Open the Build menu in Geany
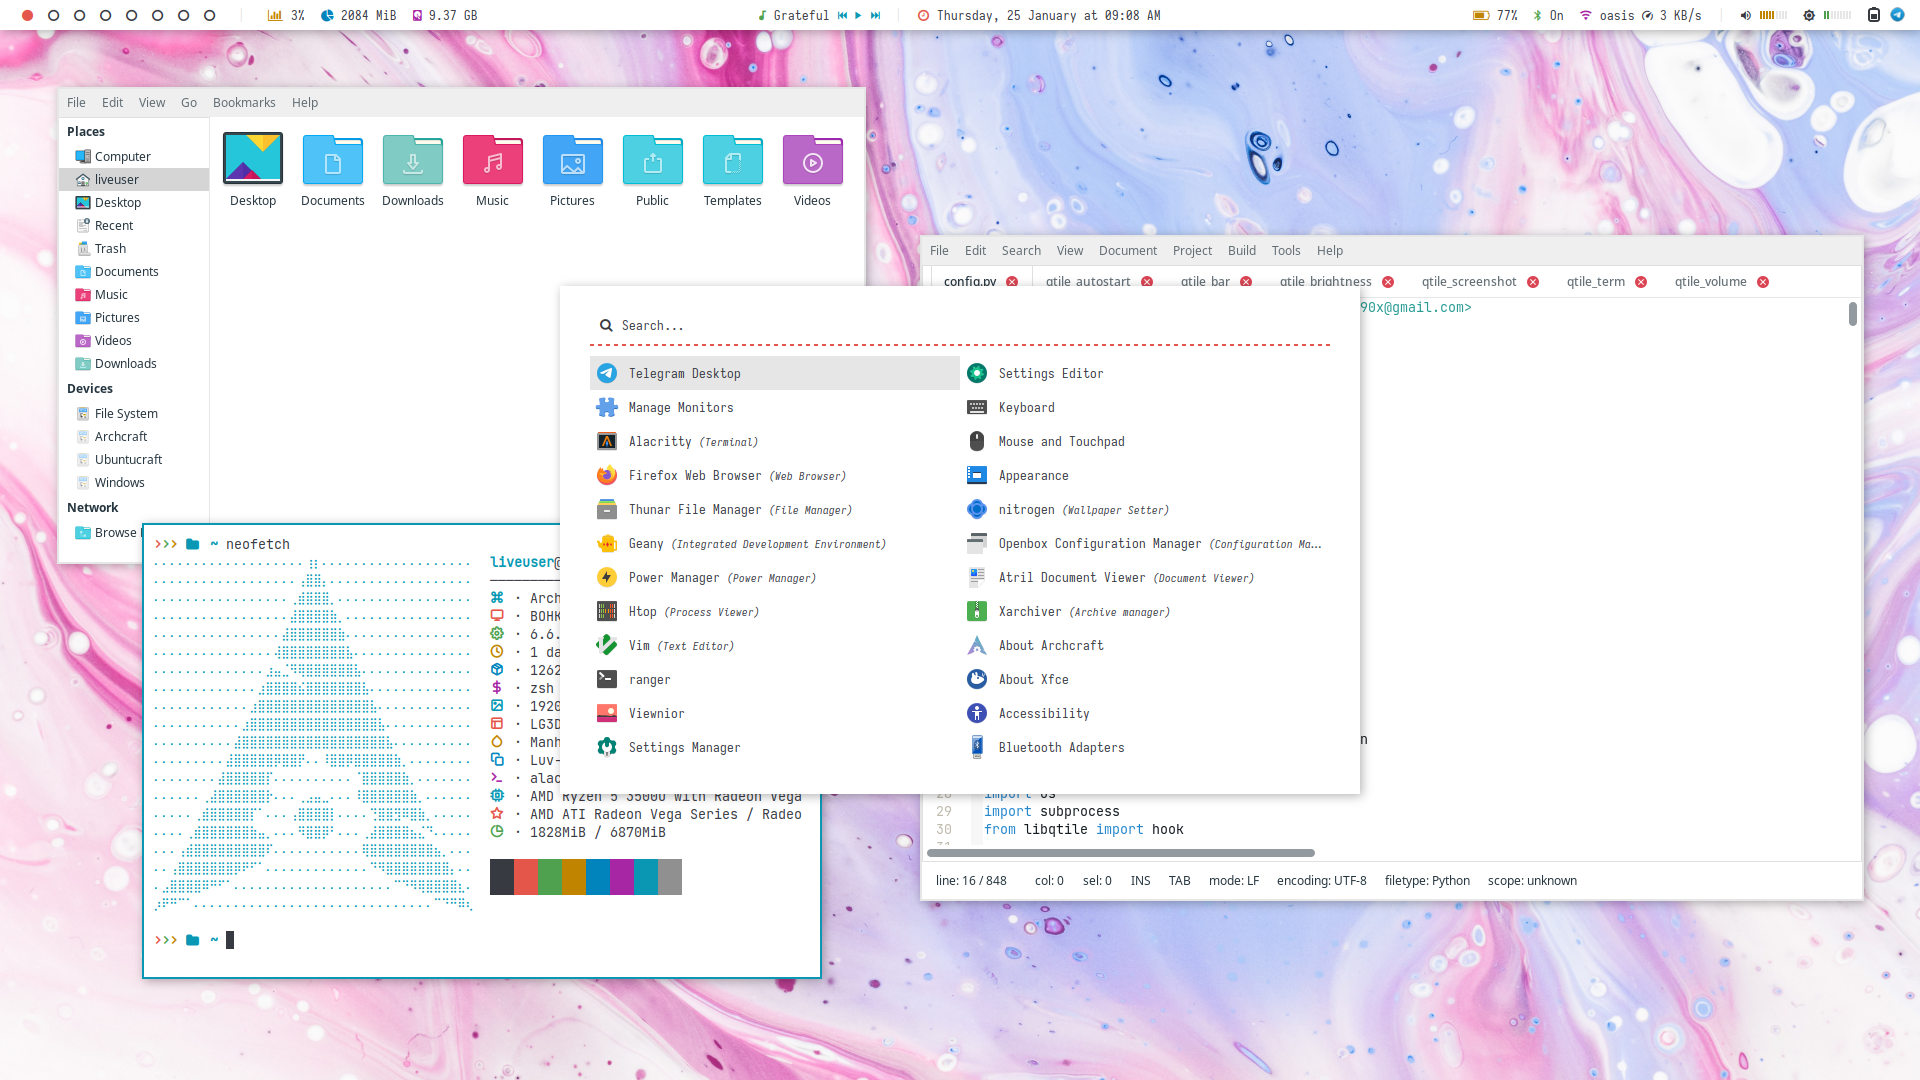Viewport: 1920px width, 1080px height. (1241, 251)
